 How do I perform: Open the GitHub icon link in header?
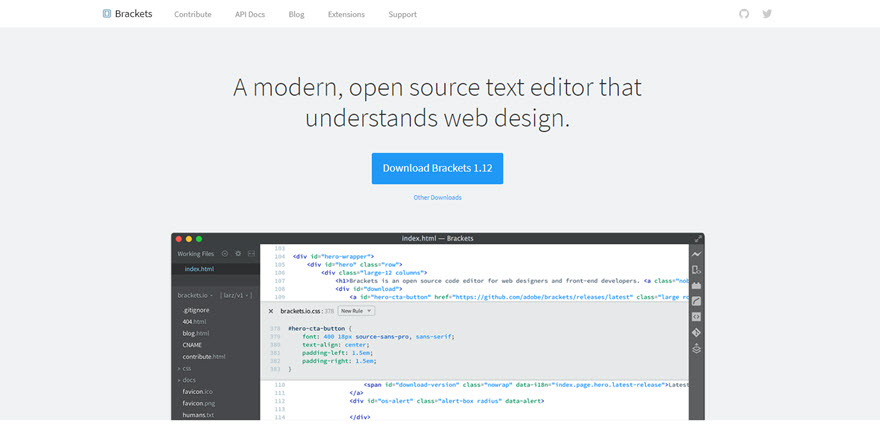coord(743,14)
